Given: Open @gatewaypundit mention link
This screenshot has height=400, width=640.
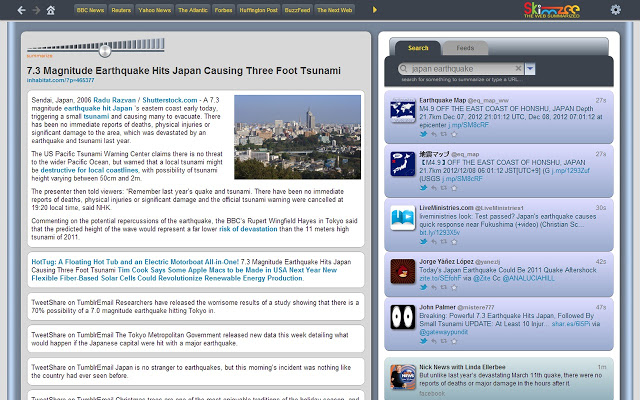Looking at the screenshot, I should pos(444,332).
